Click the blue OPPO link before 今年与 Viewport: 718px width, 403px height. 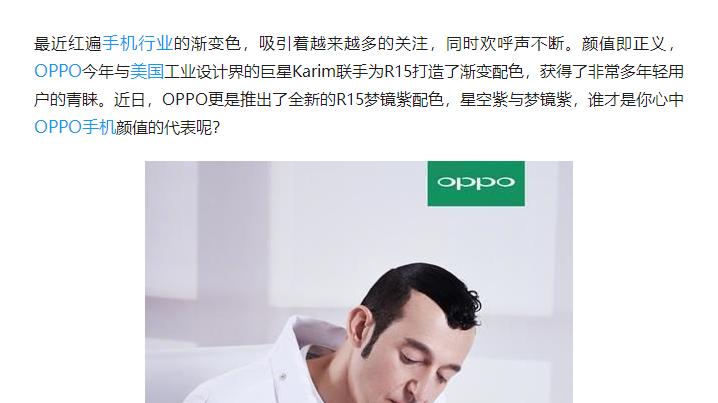pos(58,72)
